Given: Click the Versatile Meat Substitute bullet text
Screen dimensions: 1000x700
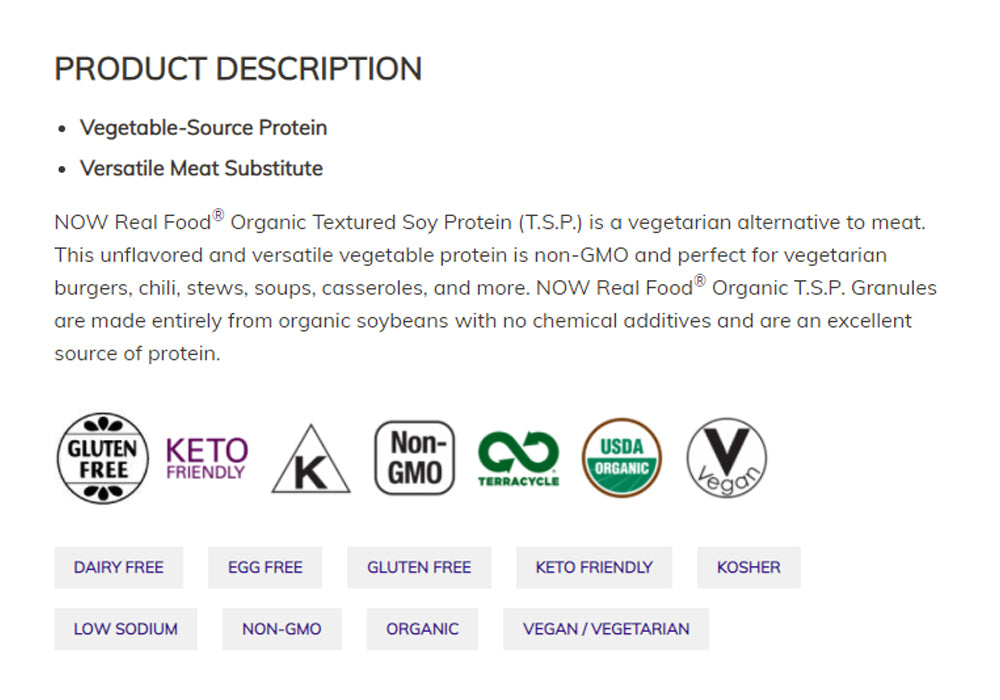Looking at the screenshot, I should [201, 168].
